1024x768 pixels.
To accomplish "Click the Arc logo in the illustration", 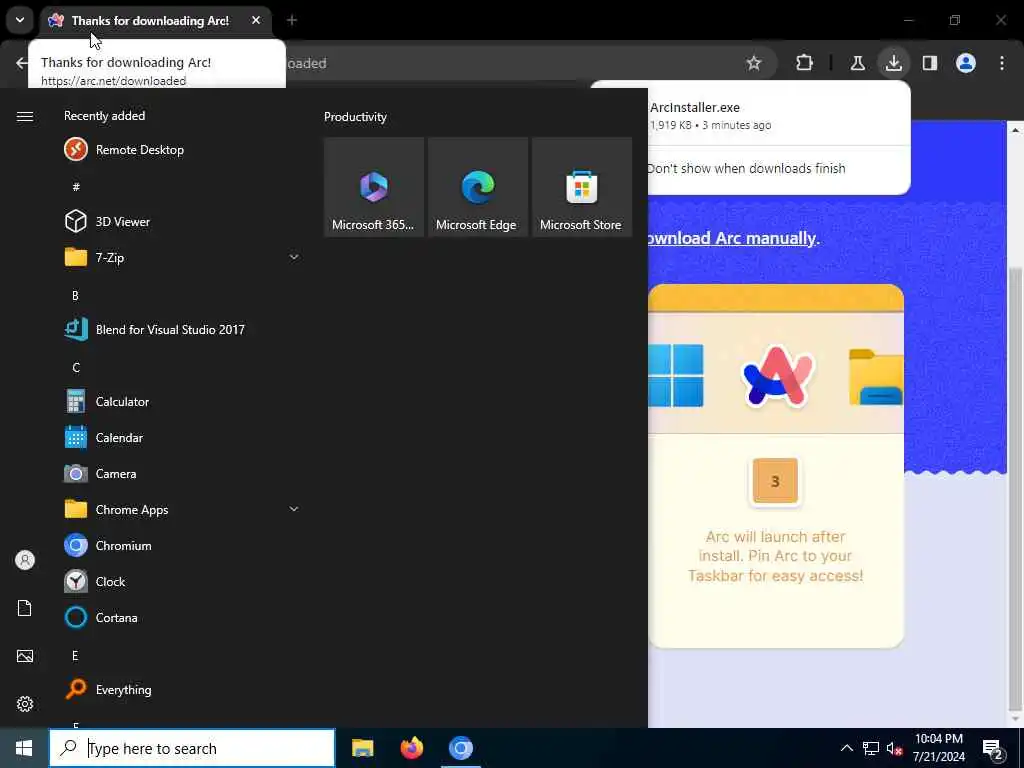I will pos(776,376).
